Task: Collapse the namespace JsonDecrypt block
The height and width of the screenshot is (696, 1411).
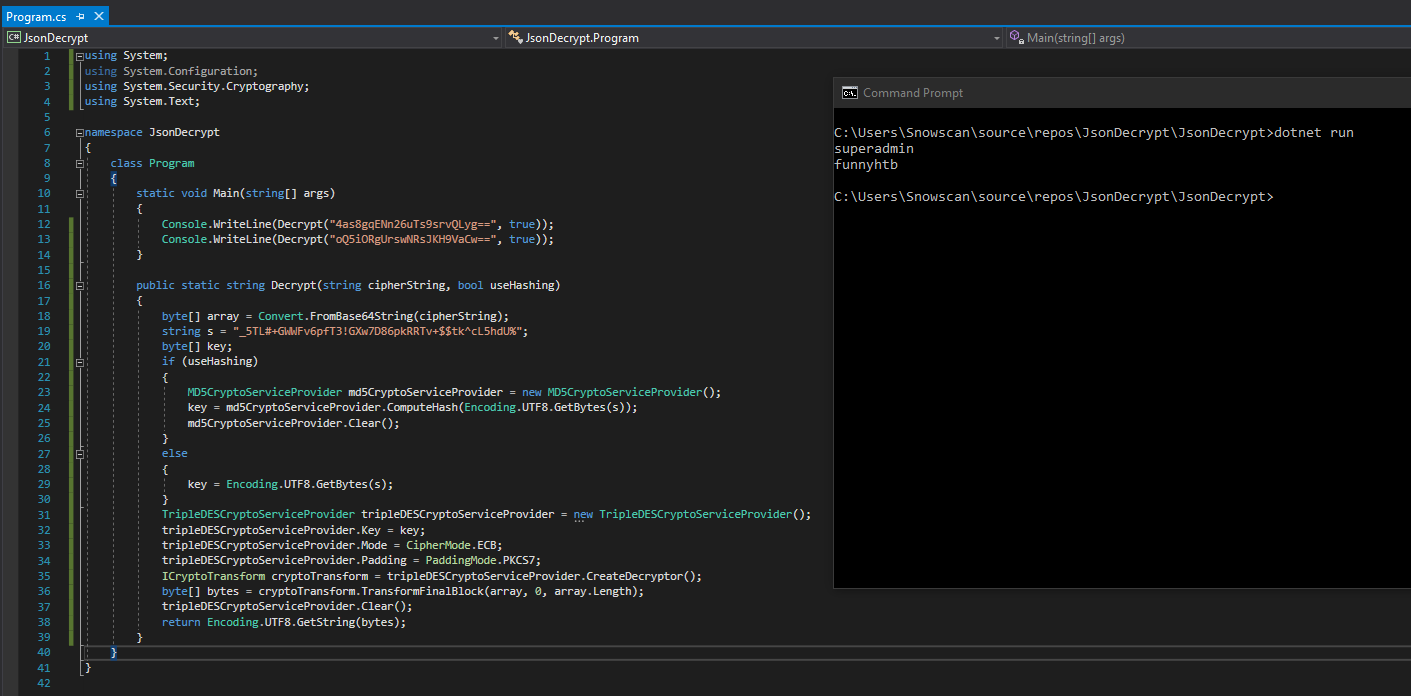Action: [x=79, y=132]
